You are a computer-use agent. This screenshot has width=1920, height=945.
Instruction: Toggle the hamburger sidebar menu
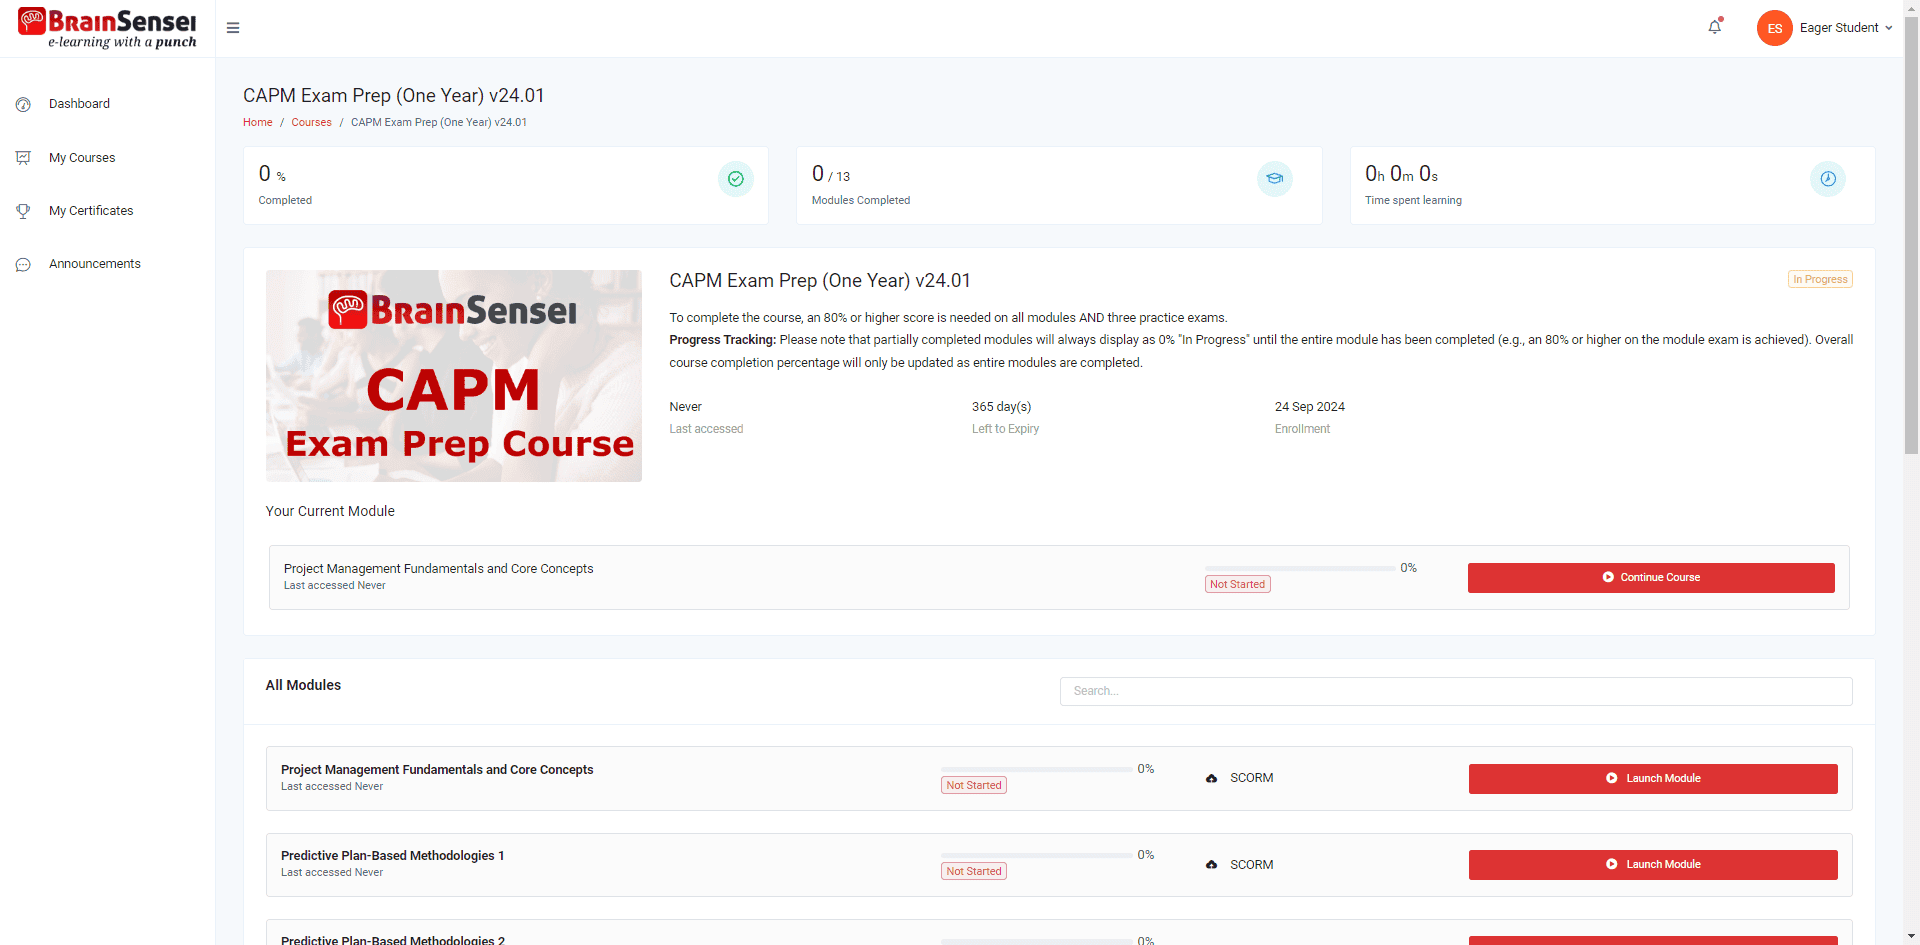233,28
